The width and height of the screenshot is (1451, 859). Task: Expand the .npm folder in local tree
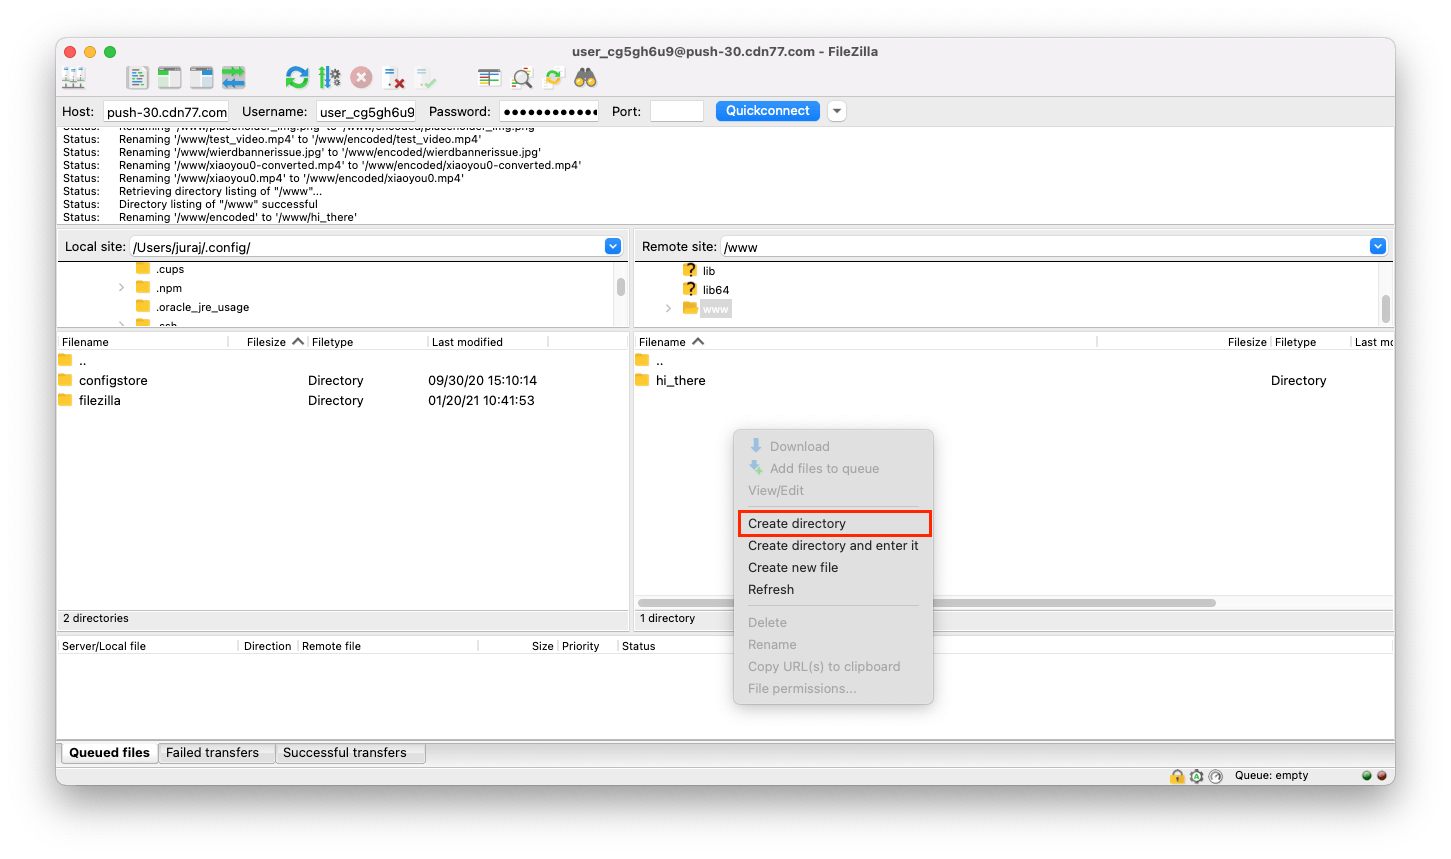coord(122,288)
